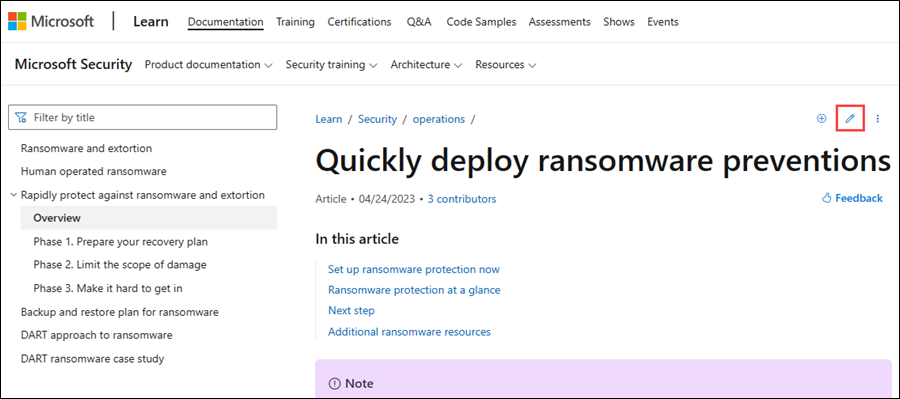The image size is (900, 399).
Task: Click the Microsoft logo
Action: [51, 22]
